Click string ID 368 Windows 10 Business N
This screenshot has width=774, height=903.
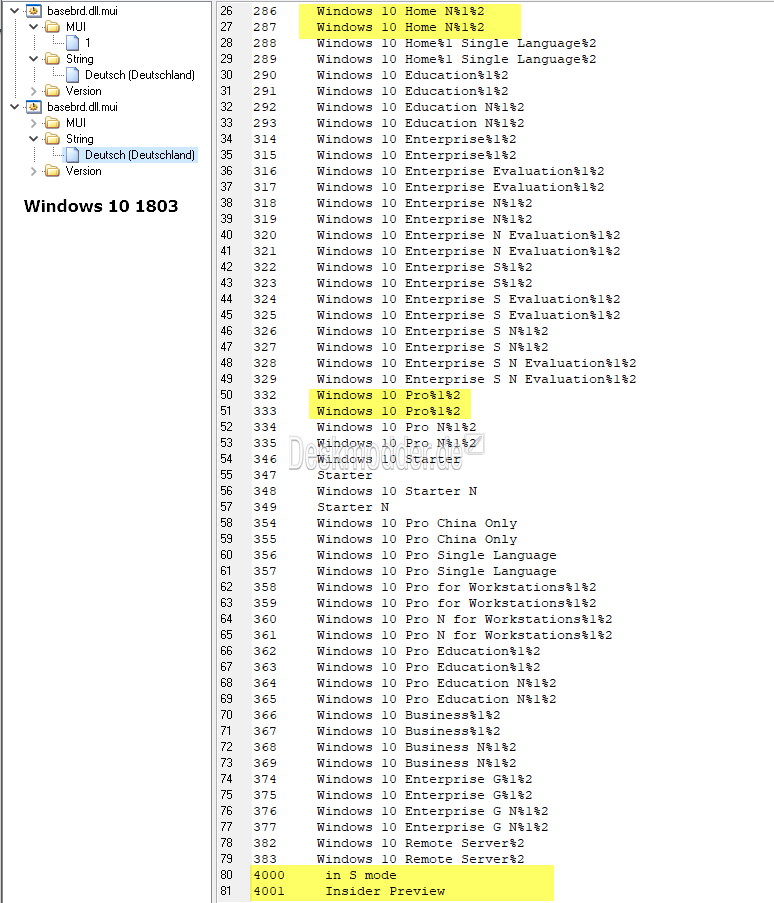(x=416, y=747)
